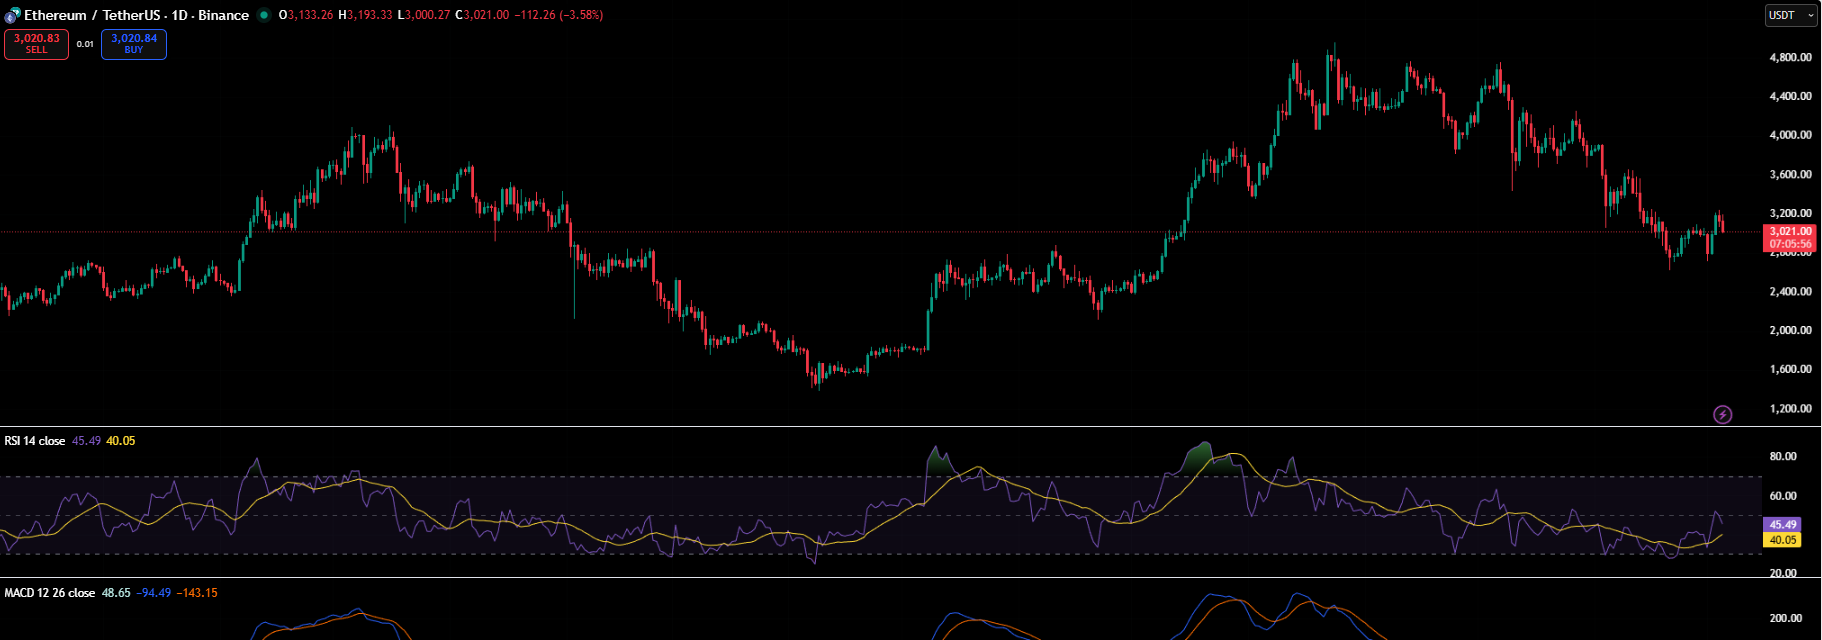Click the 20.00 RSI scale label

1783,573
